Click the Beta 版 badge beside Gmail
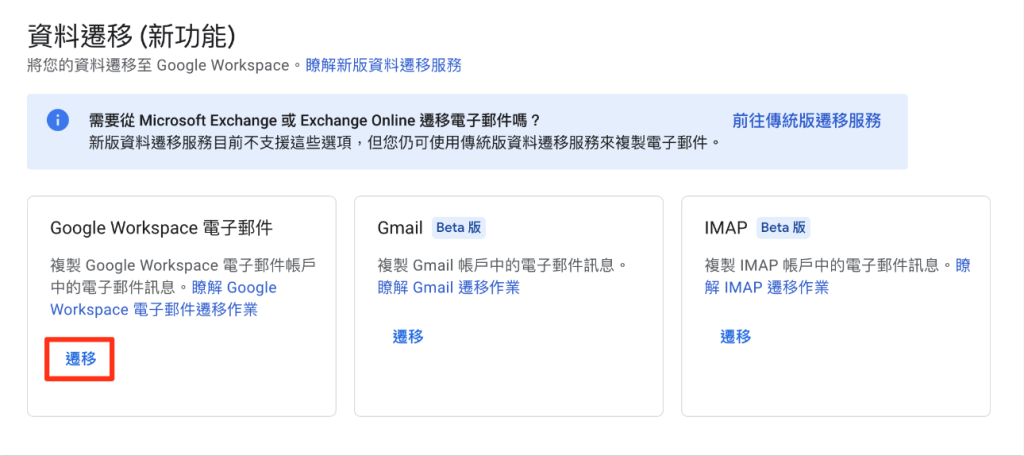1024x456 pixels. pos(458,228)
